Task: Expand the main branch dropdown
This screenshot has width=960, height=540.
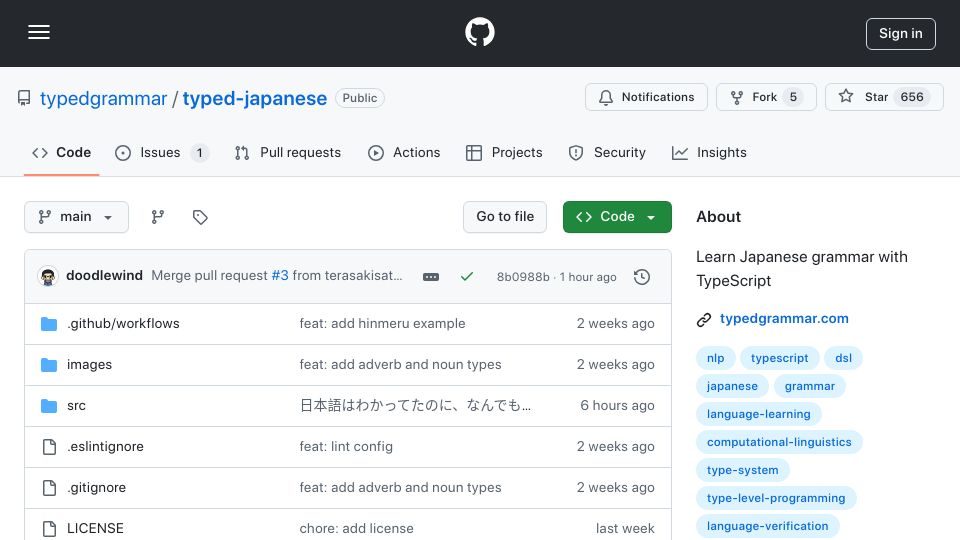Action: (77, 217)
